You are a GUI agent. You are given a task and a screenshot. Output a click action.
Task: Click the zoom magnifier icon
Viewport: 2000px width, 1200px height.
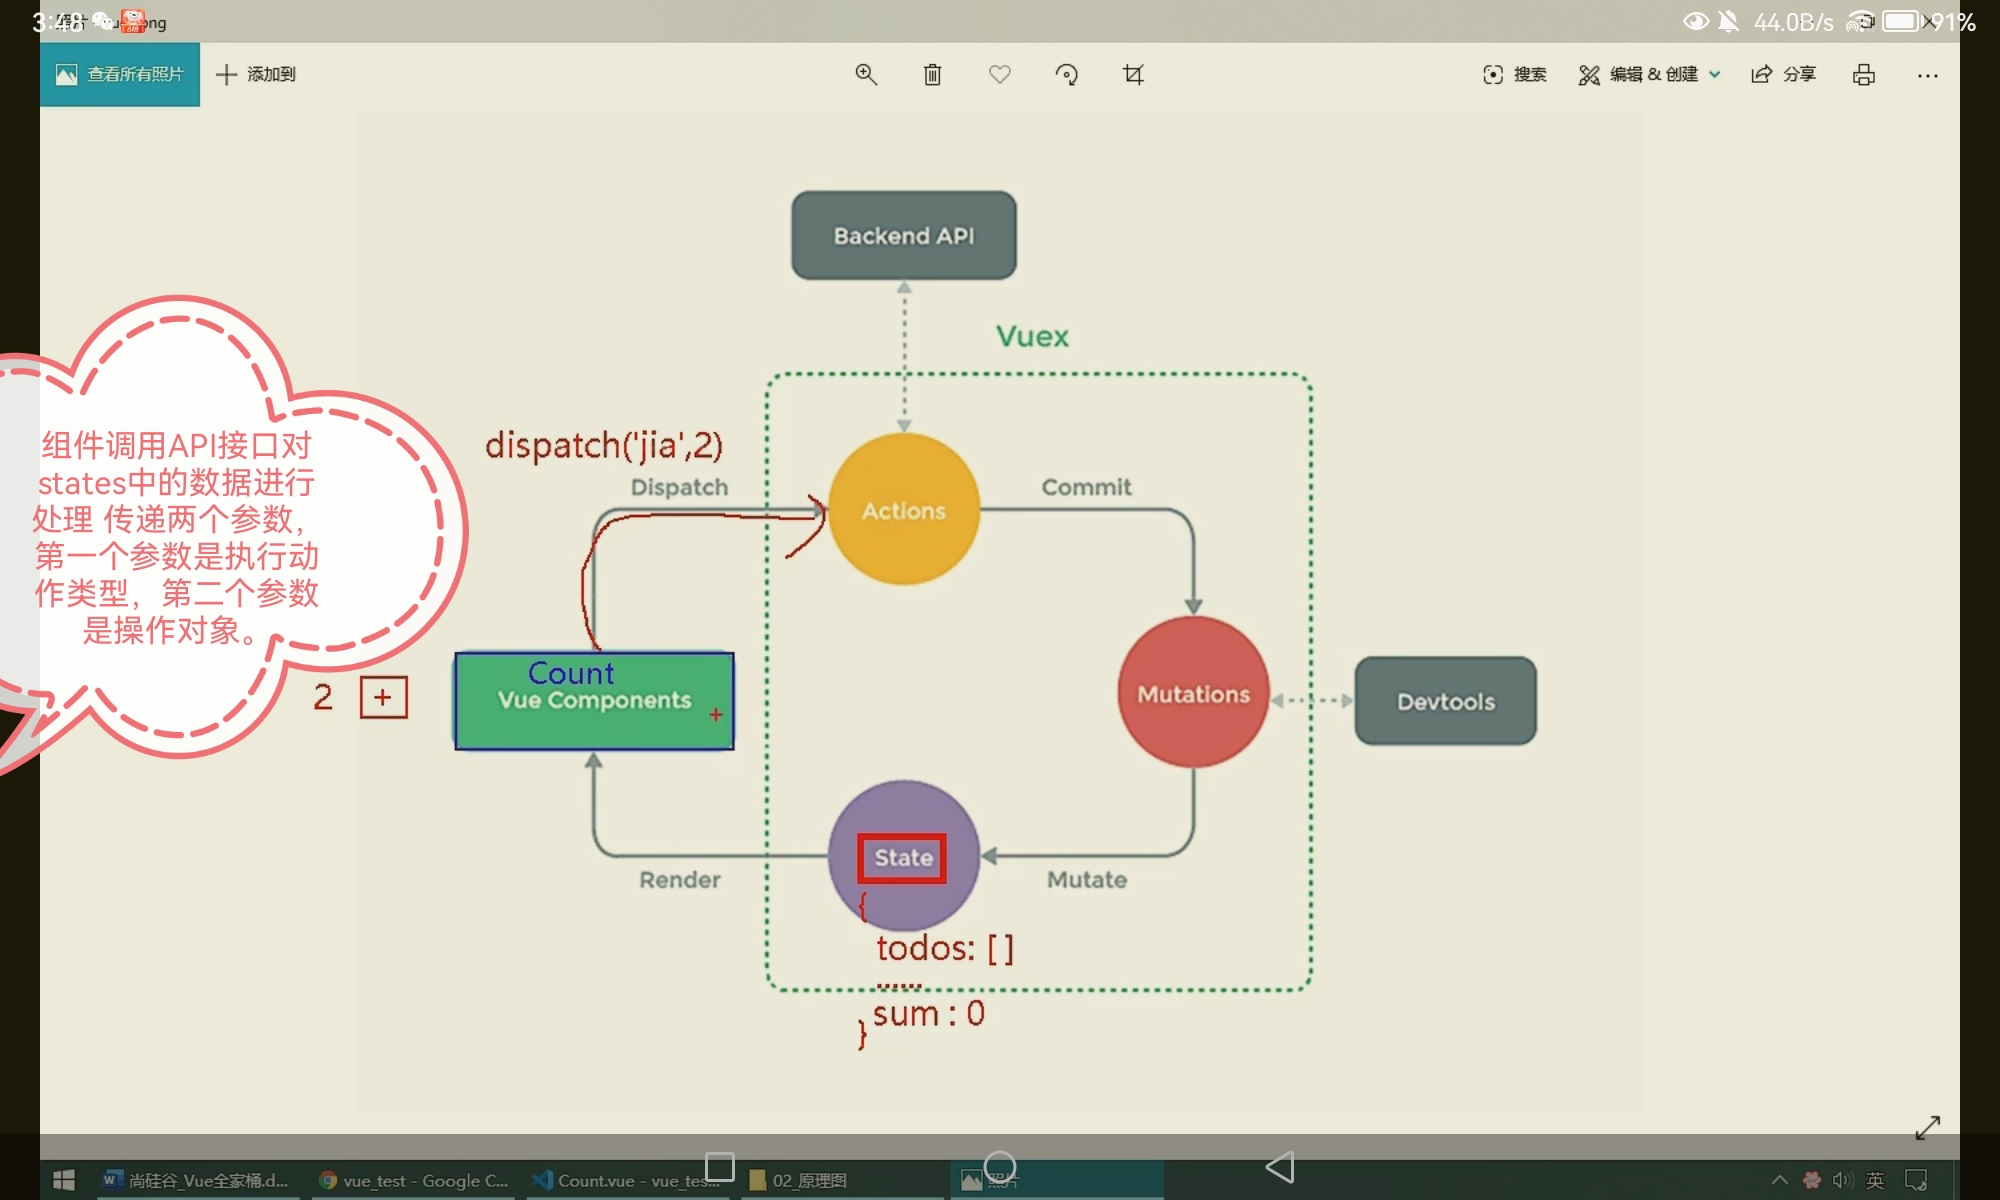click(866, 75)
